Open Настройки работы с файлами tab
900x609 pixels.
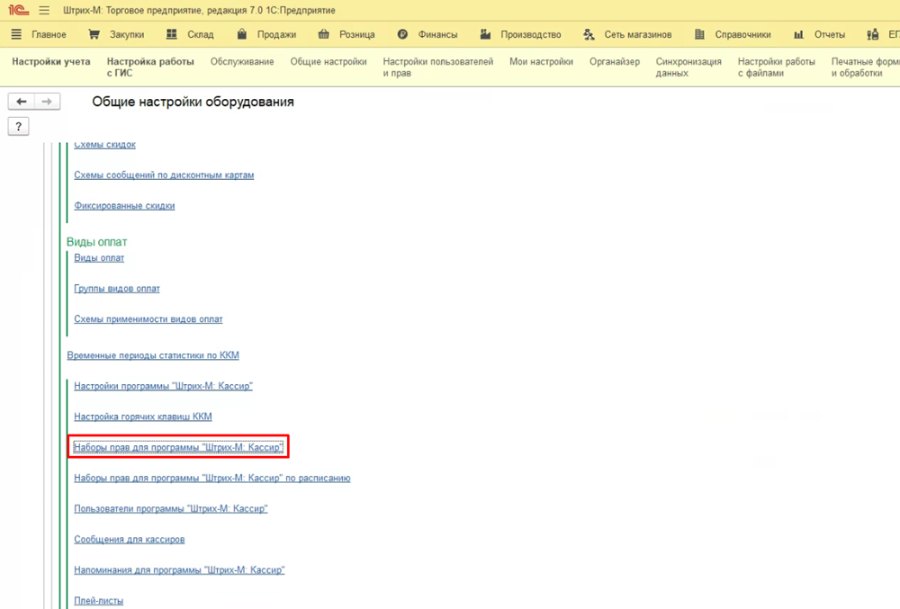click(x=777, y=67)
